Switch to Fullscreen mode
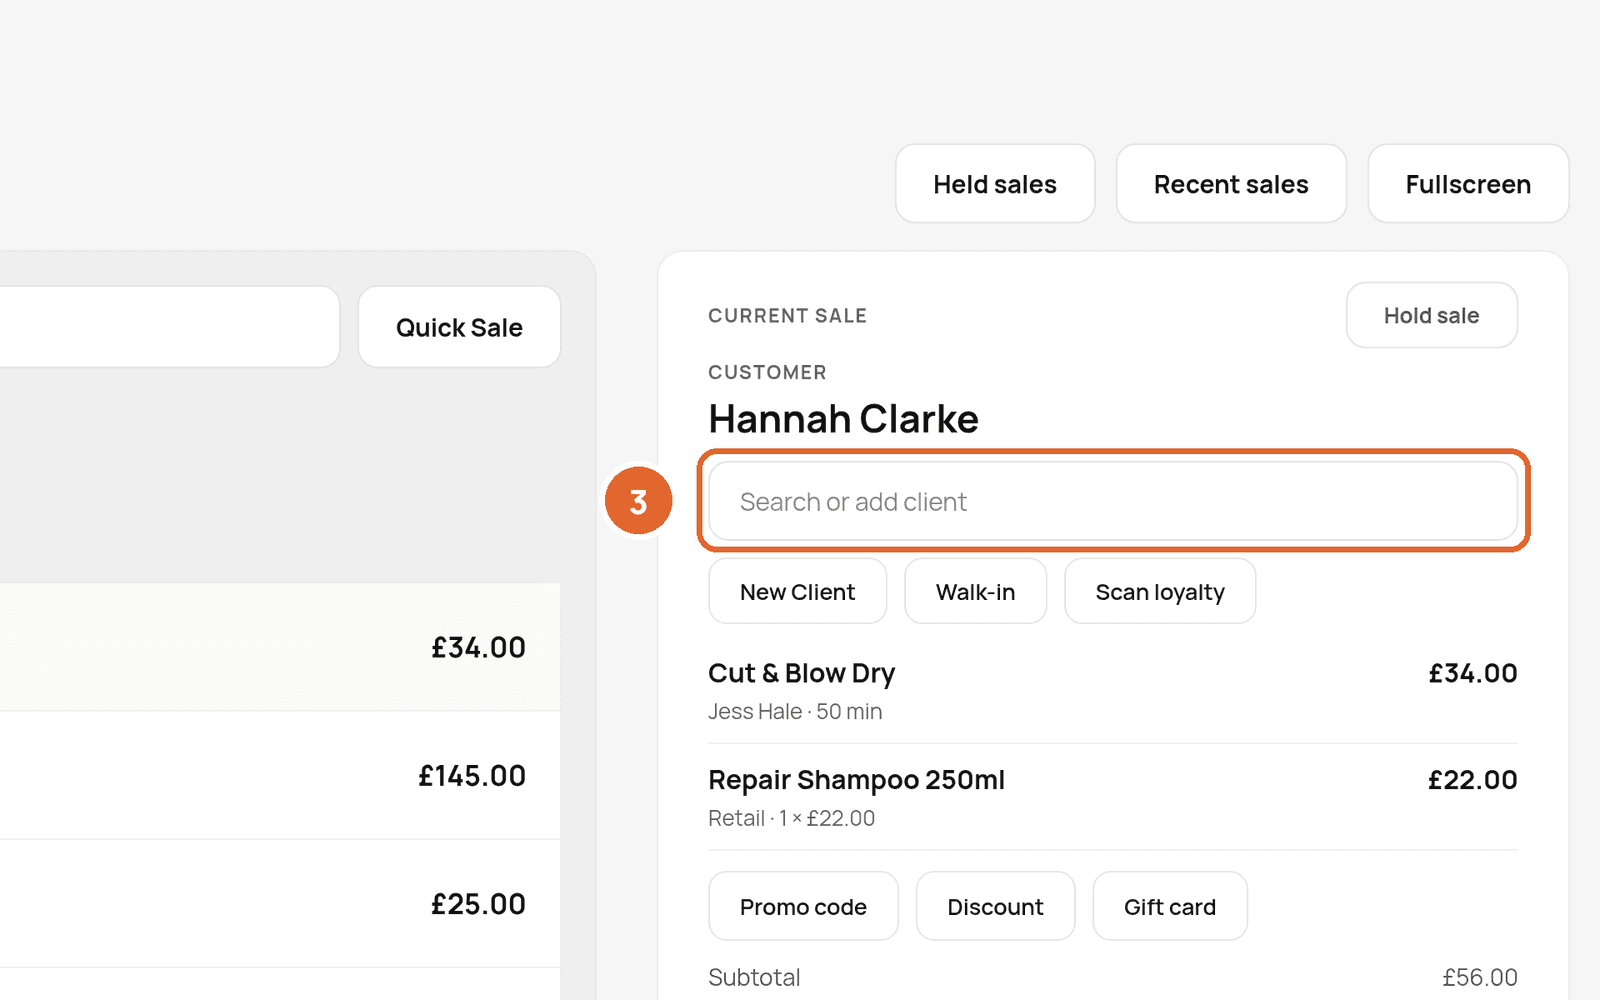The image size is (1600, 1000). coord(1468,184)
